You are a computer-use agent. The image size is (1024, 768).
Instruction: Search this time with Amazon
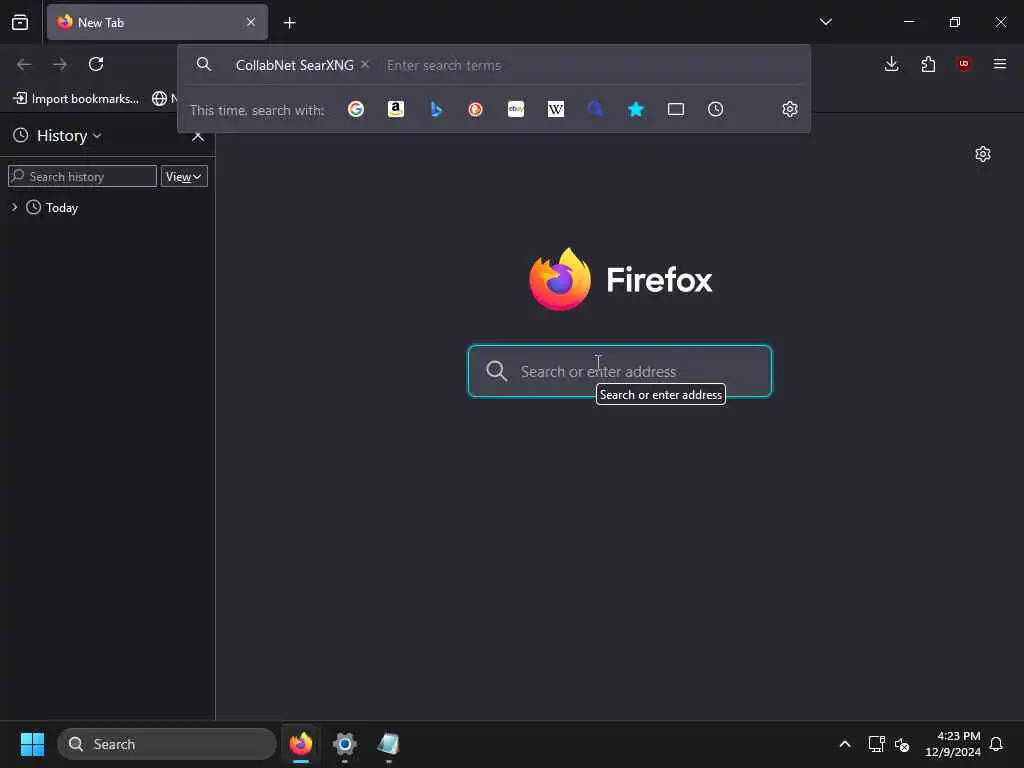(x=396, y=109)
